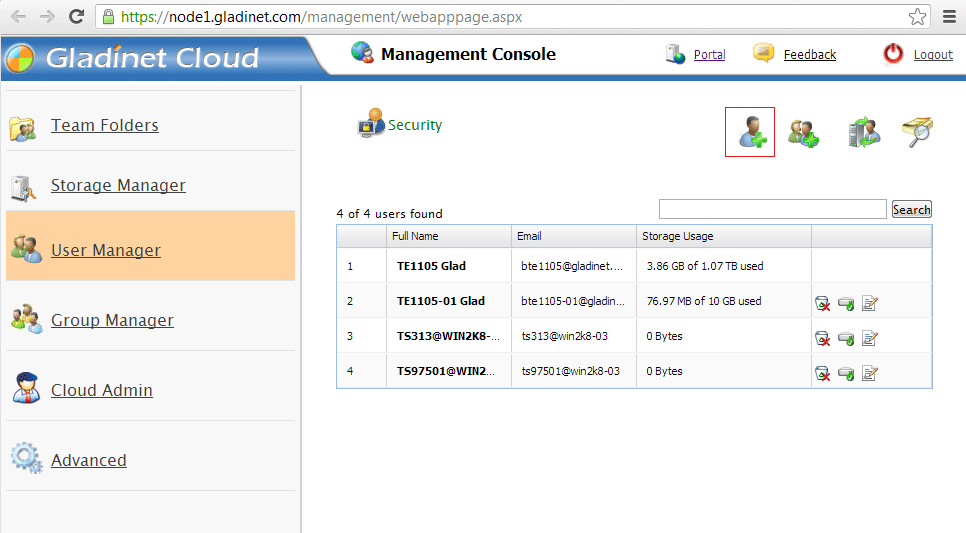The width and height of the screenshot is (966, 533).
Task: Open the browser menu button
Action: [x=949, y=17]
